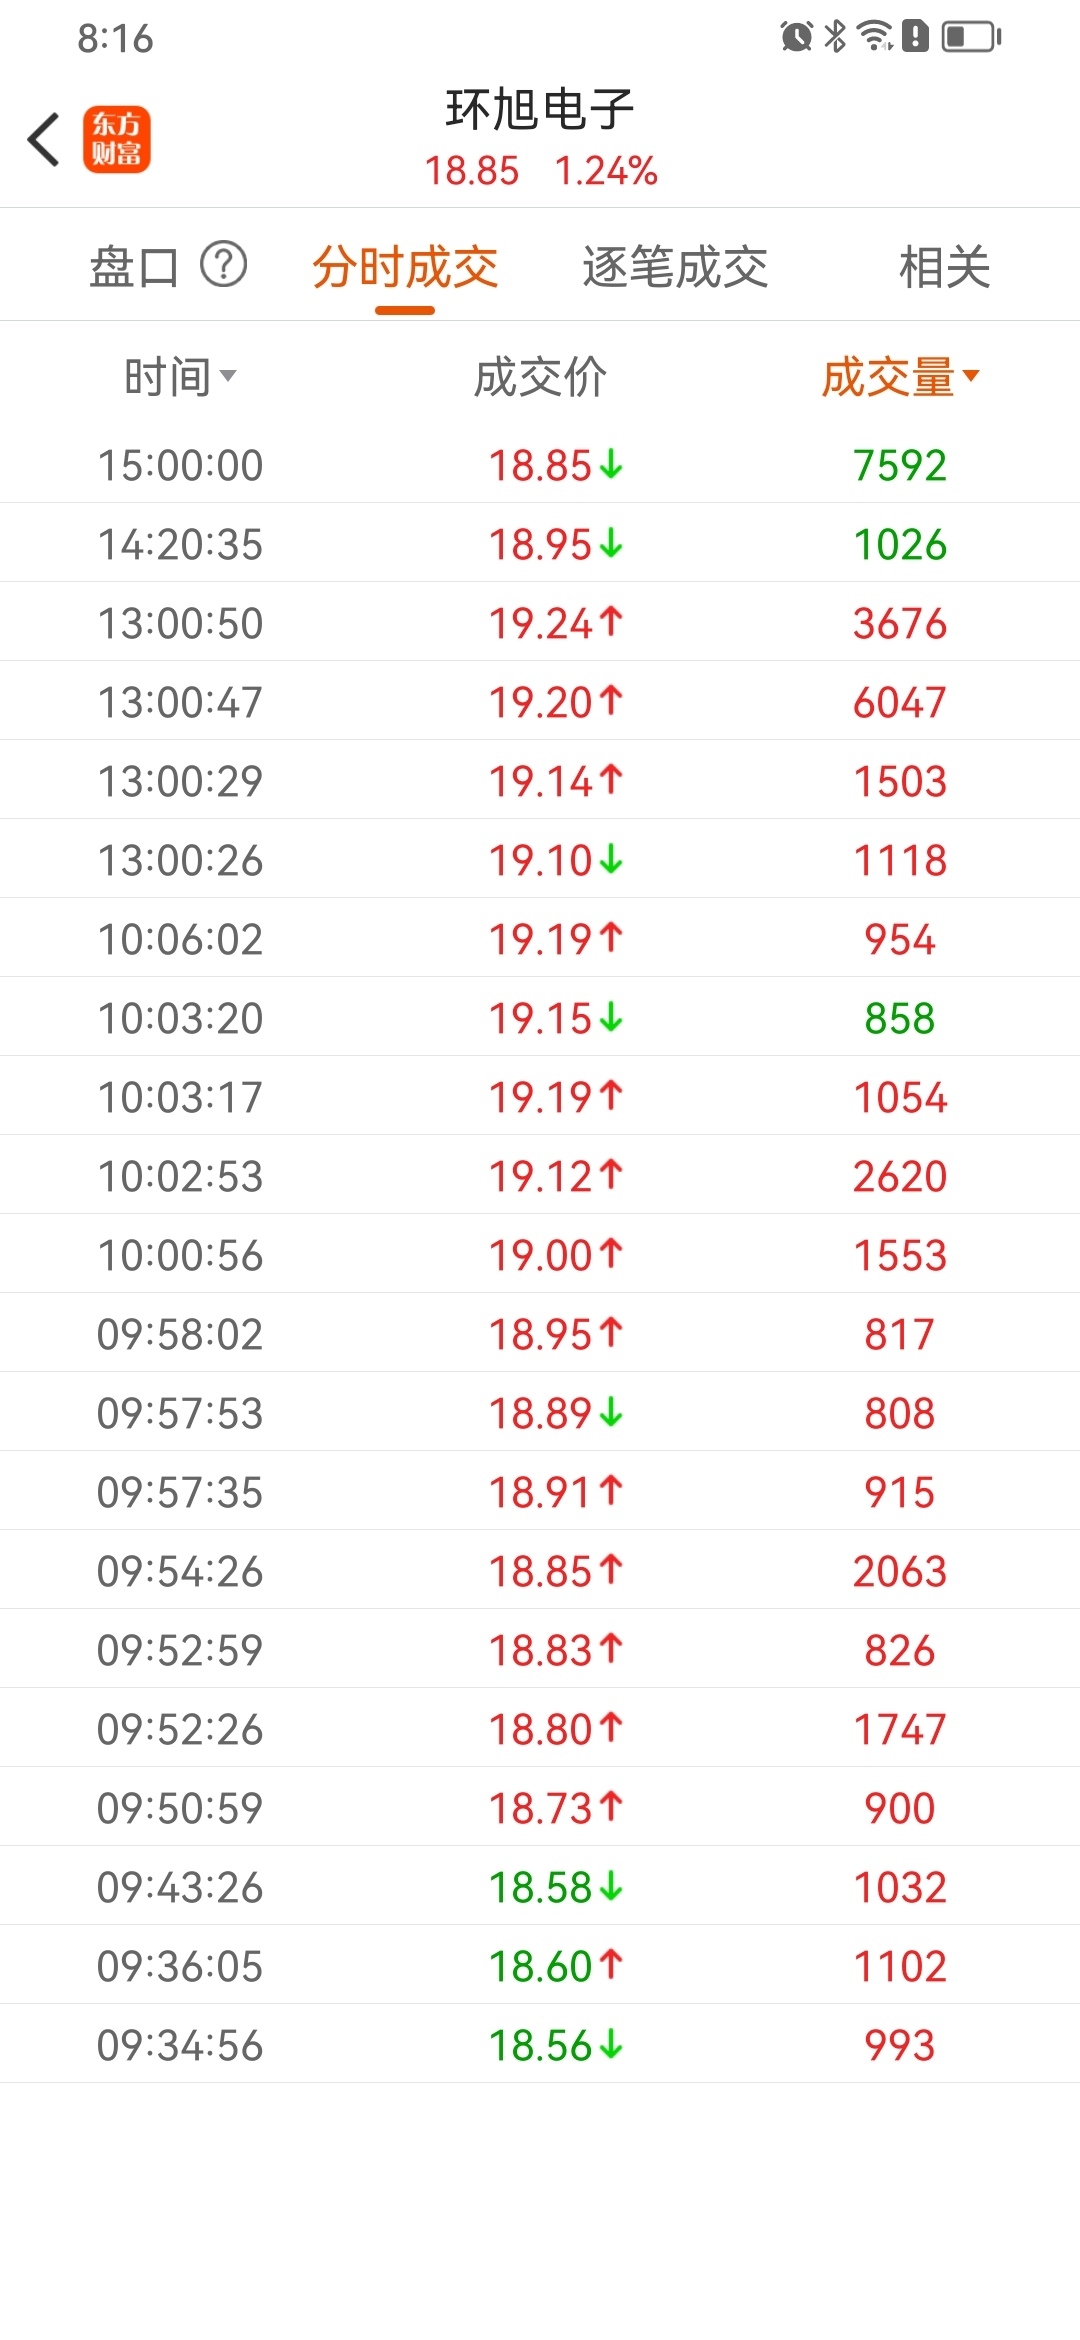The height and width of the screenshot is (2340, 1080).
Task: Select the 13:00:47 row with volume 6047
Action: [x=540, y=702]
